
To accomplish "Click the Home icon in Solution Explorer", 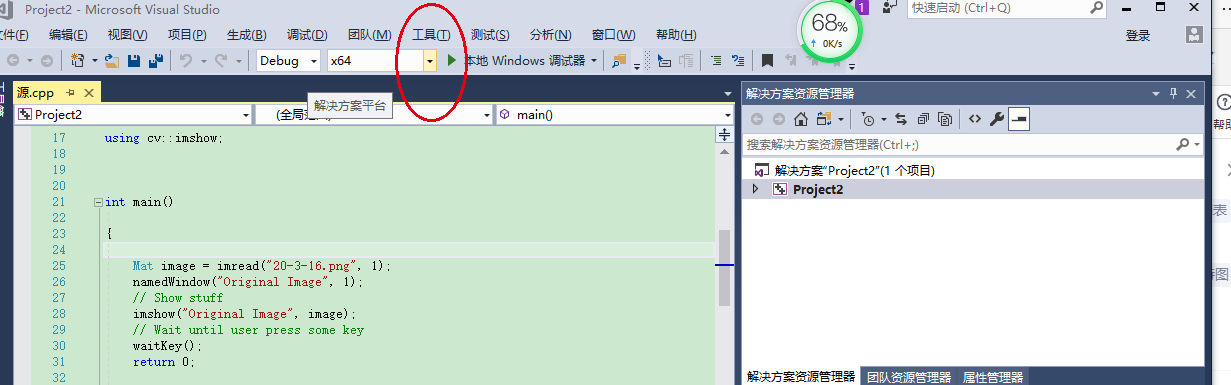I will [x=801, y=119].
